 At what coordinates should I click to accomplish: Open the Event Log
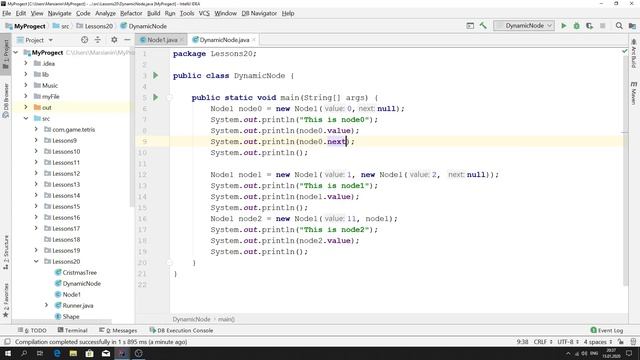pos(607,330)
